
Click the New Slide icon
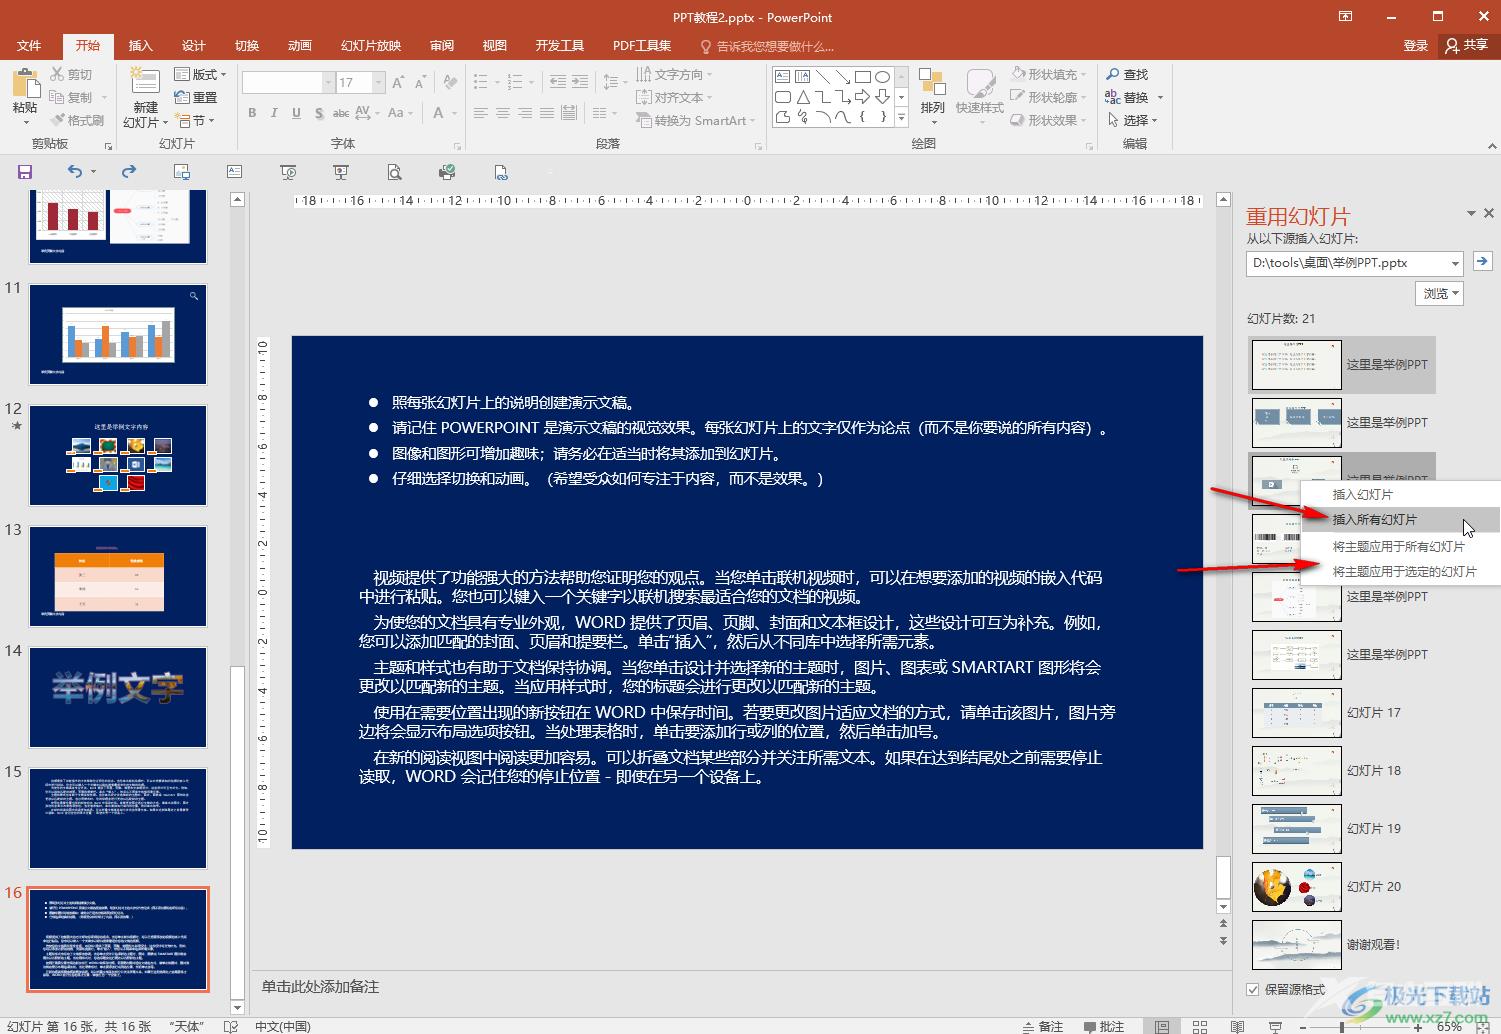point(145,82)
